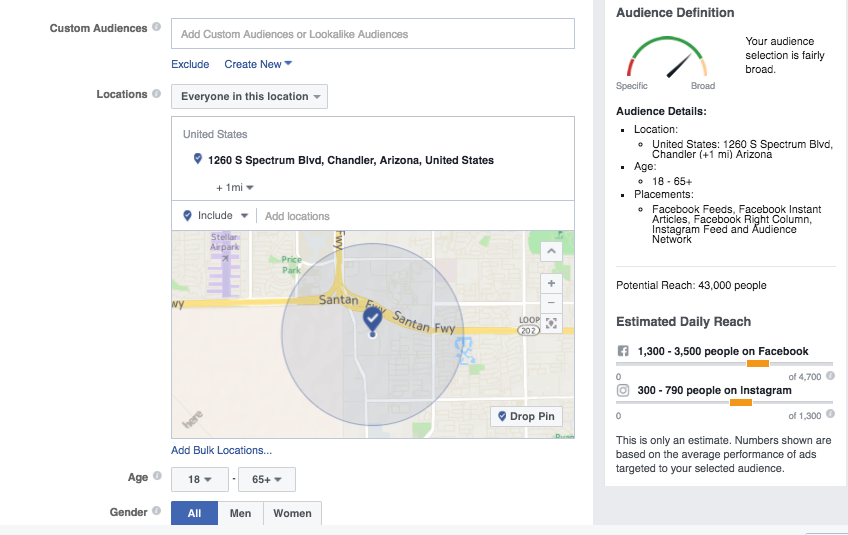Click the map zoom in plus button
Viewport: 848px width, 535px height.
click(551, 283)
